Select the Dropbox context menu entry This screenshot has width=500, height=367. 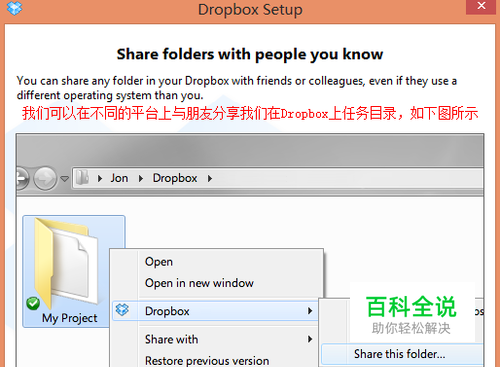[215, 311]
